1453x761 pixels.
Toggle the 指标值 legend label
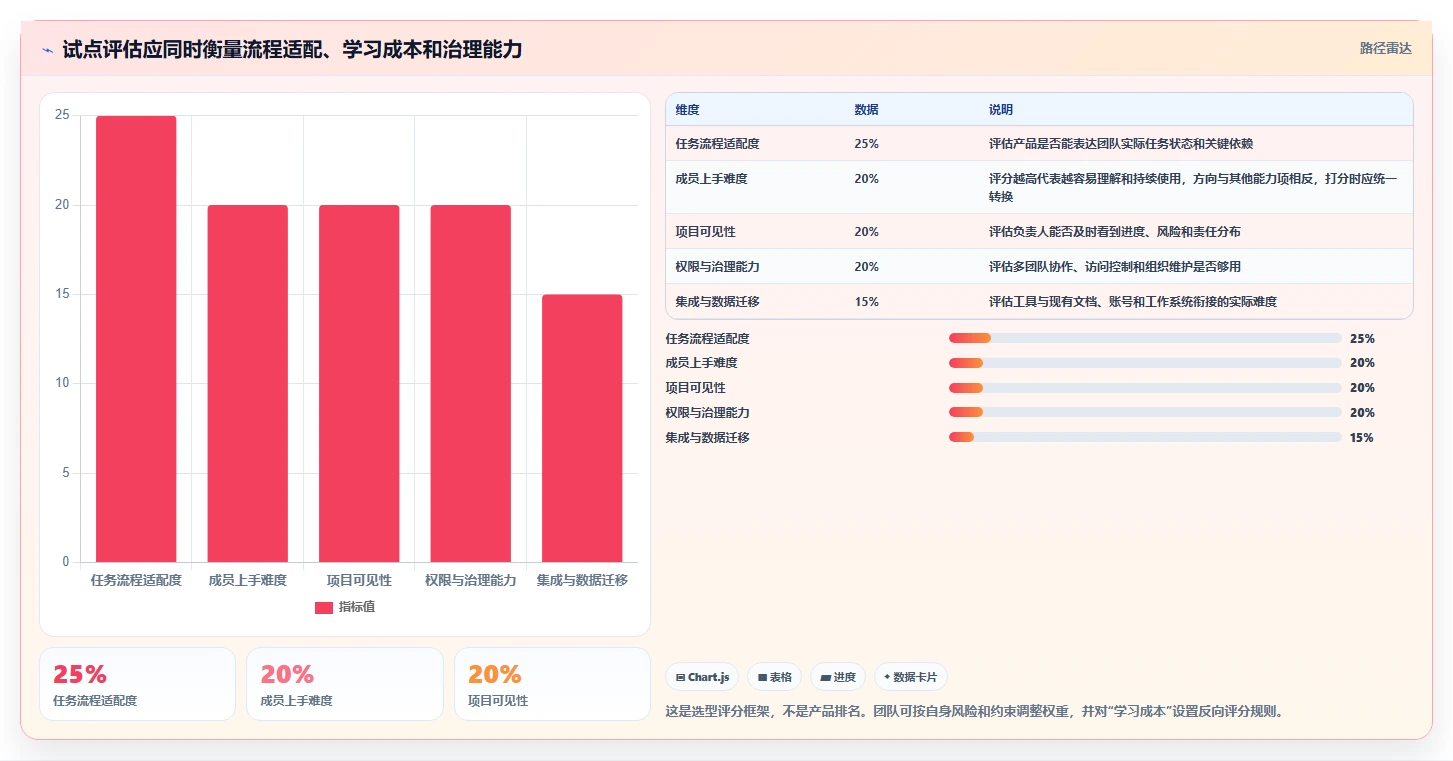click(357, 607)
